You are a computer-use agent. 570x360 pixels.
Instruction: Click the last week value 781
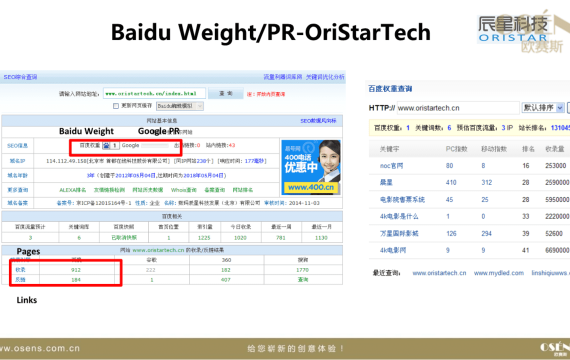[x=281, y=237]
